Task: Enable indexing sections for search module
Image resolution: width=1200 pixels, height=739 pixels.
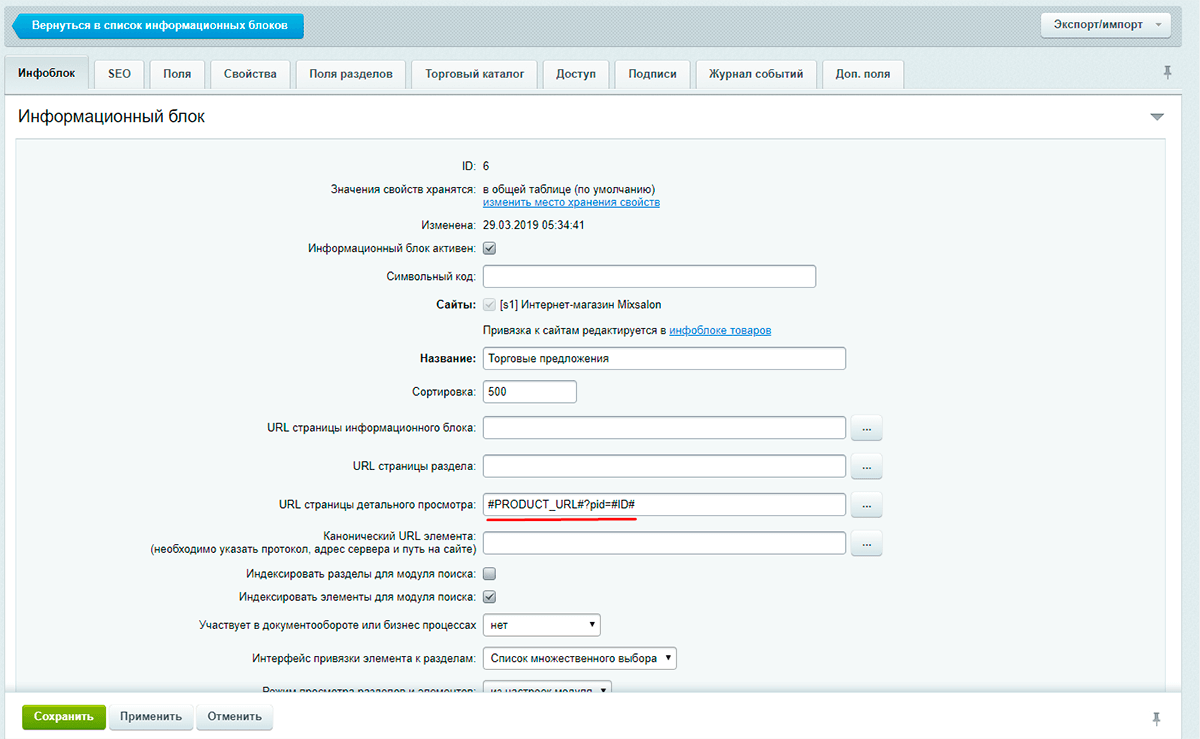Action: 490,574
